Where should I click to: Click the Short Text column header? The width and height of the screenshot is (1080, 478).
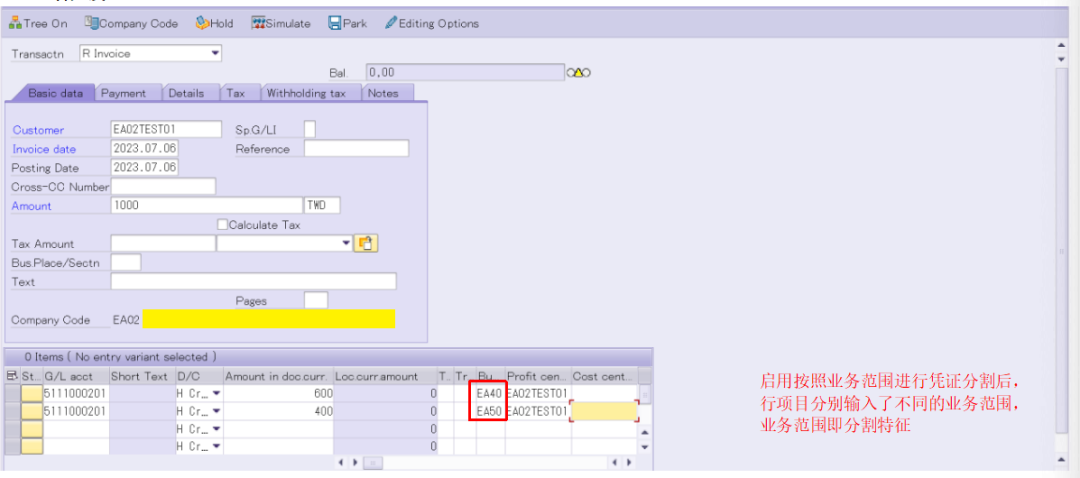tap(143, 376)
